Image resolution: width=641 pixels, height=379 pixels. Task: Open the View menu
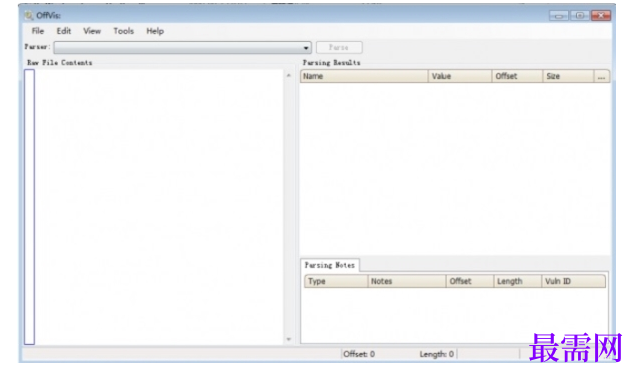[92, 31]
